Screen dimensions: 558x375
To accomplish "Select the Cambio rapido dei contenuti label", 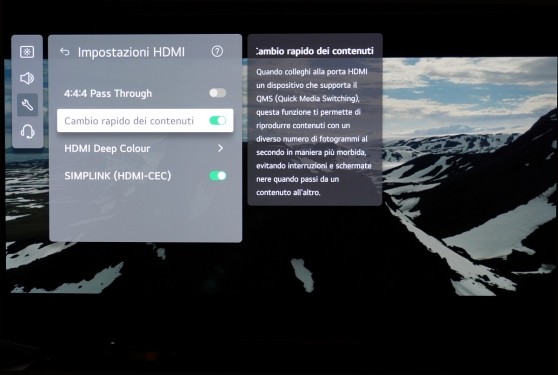I will 129,121.
